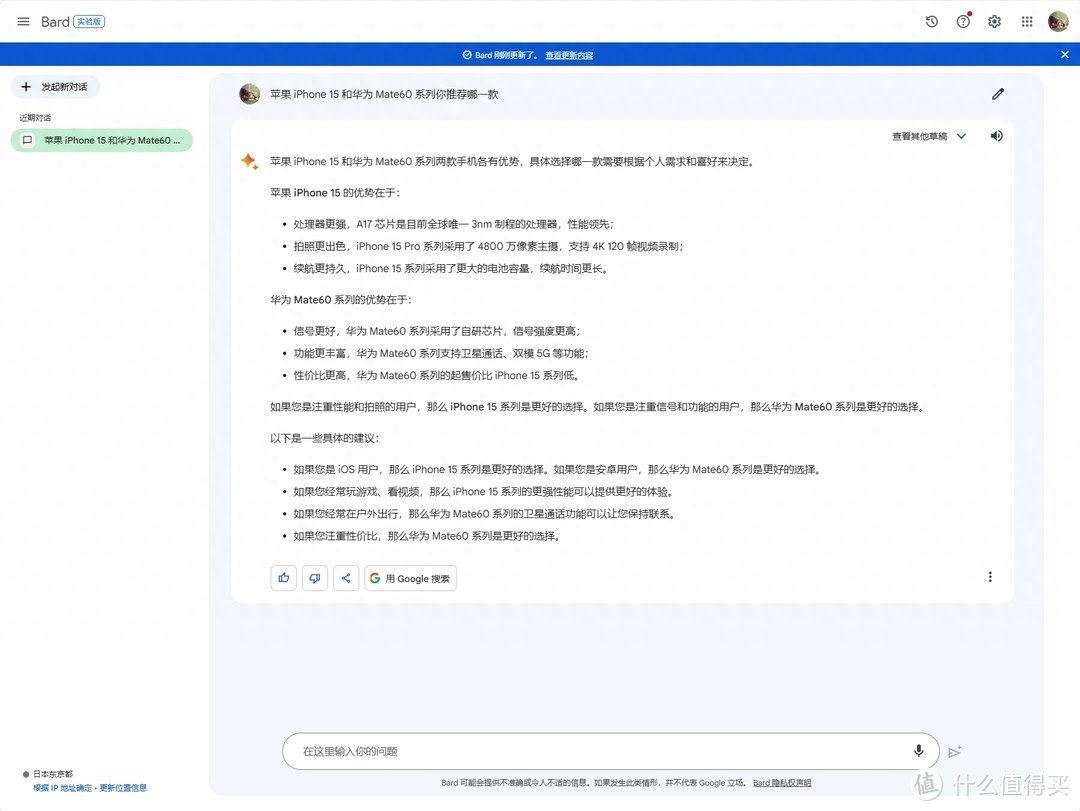Click the bullet starting 性价比更高
Image resolution: width=1080 pixels, height=811 pixels.
(437, 376)
